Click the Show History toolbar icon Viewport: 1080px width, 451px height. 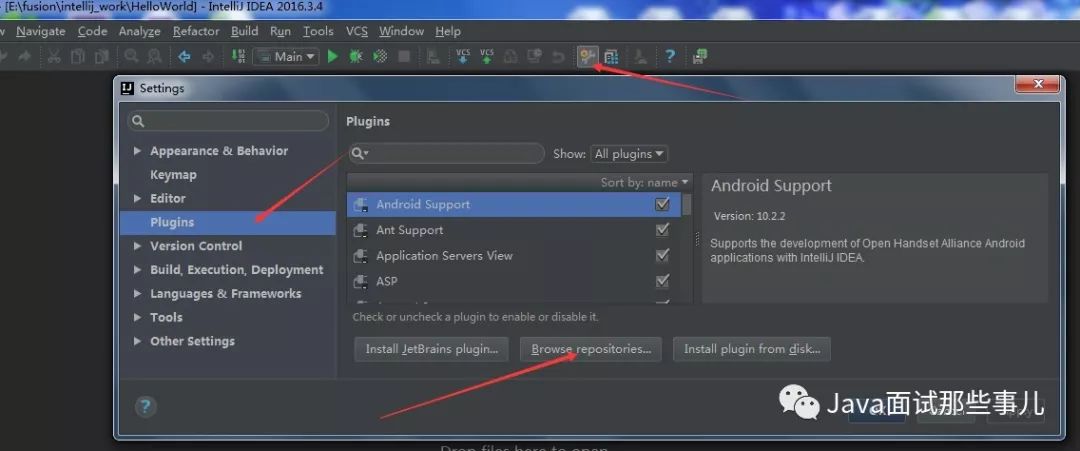[534, 56]
